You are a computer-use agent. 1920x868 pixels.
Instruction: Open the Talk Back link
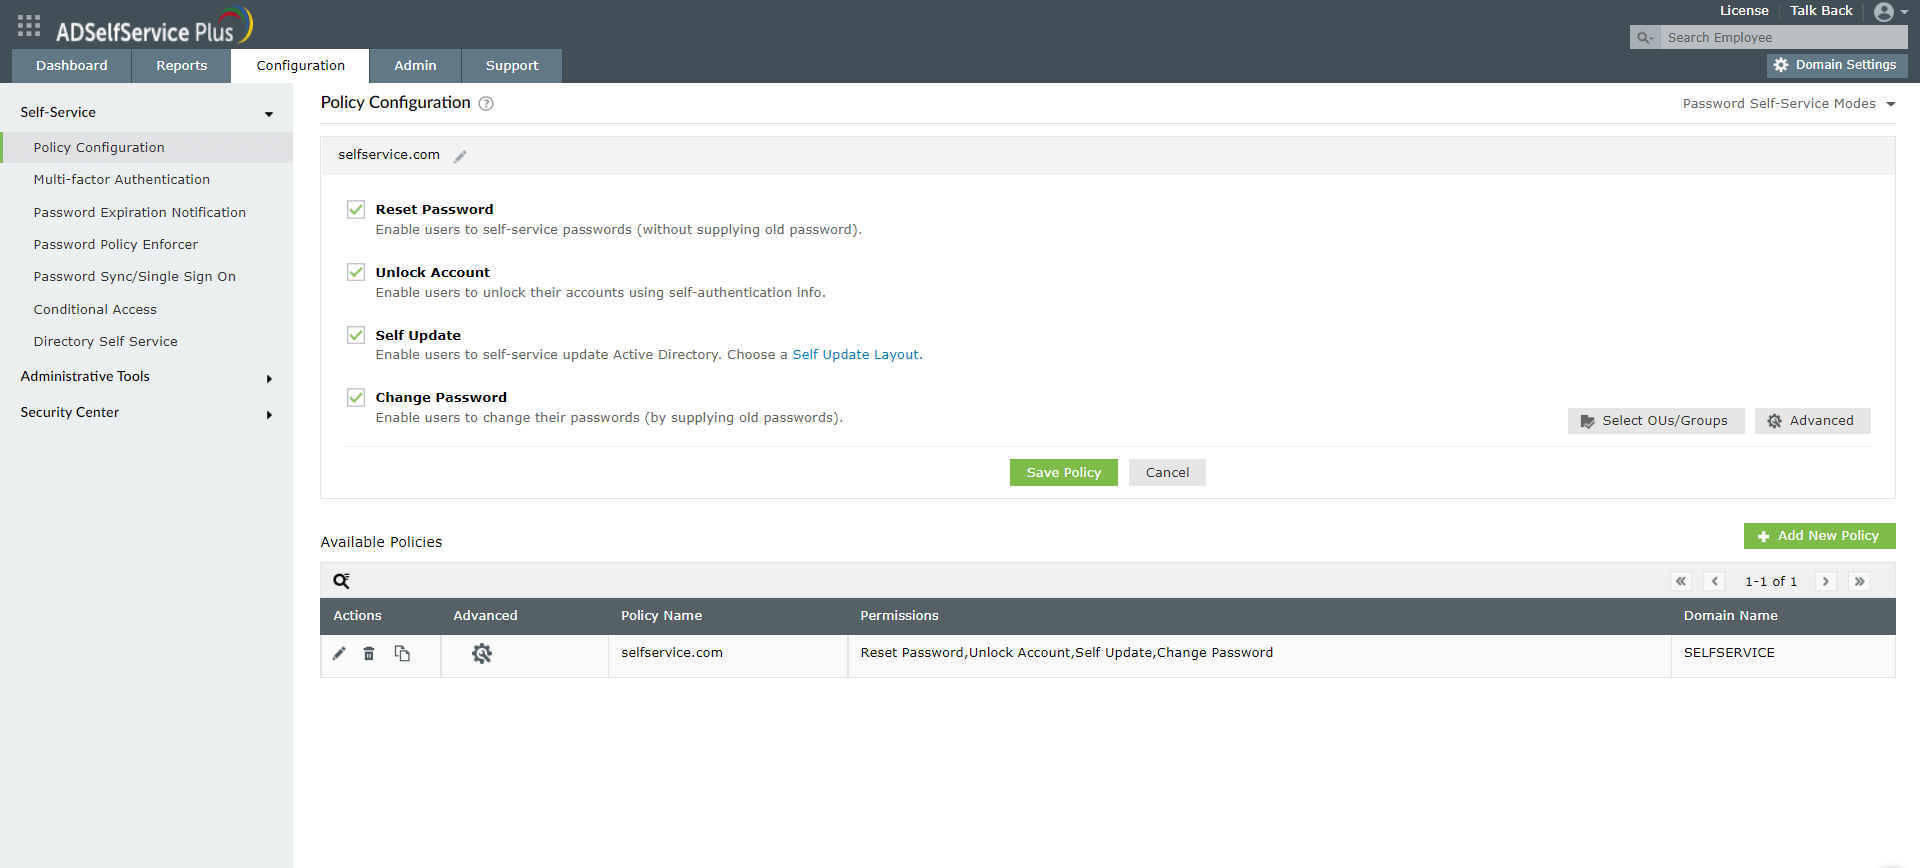point(1821,11)
